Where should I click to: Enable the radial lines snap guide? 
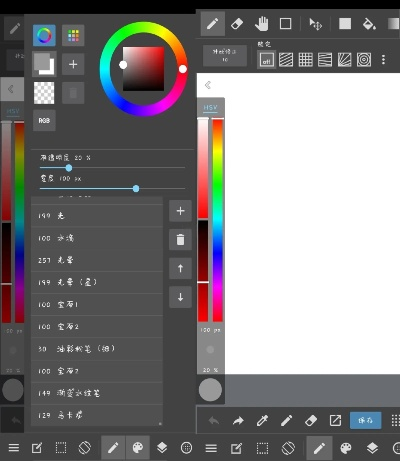(344, 60)
